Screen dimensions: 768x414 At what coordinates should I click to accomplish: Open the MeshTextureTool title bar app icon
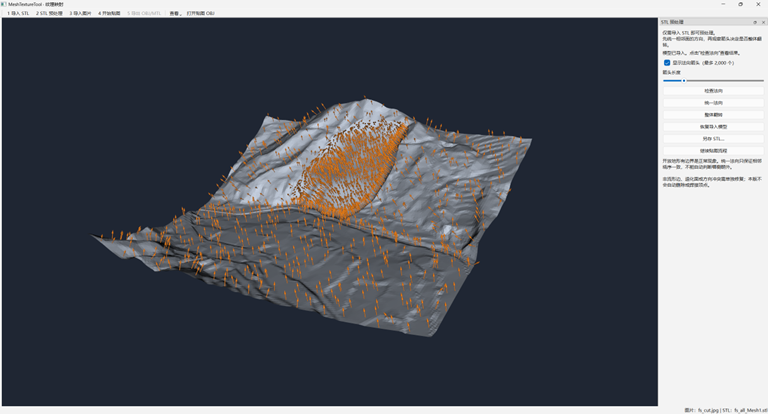(4, 4)
